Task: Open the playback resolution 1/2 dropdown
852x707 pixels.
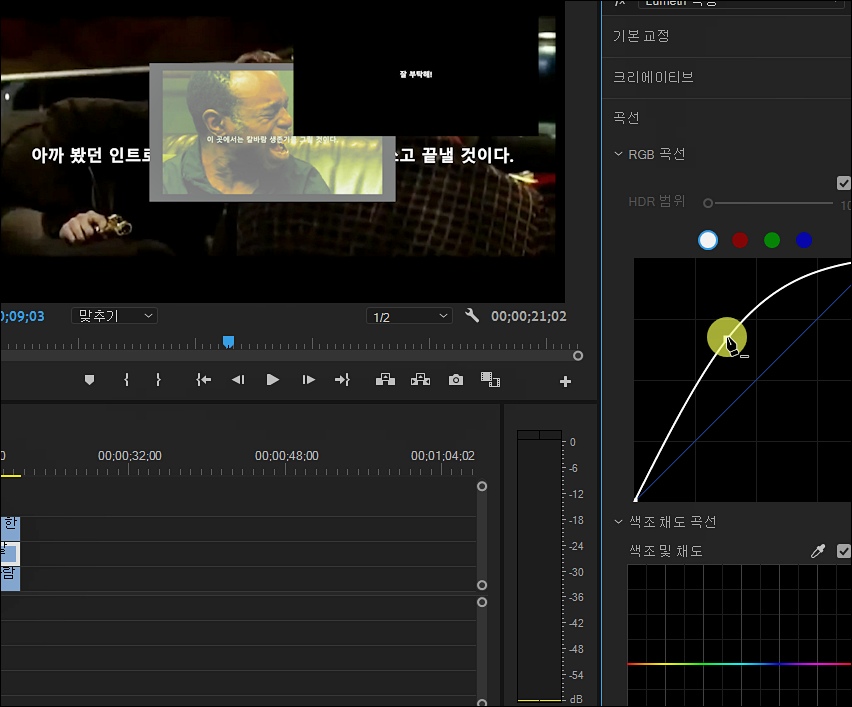Action: click(x=409, y=316)
